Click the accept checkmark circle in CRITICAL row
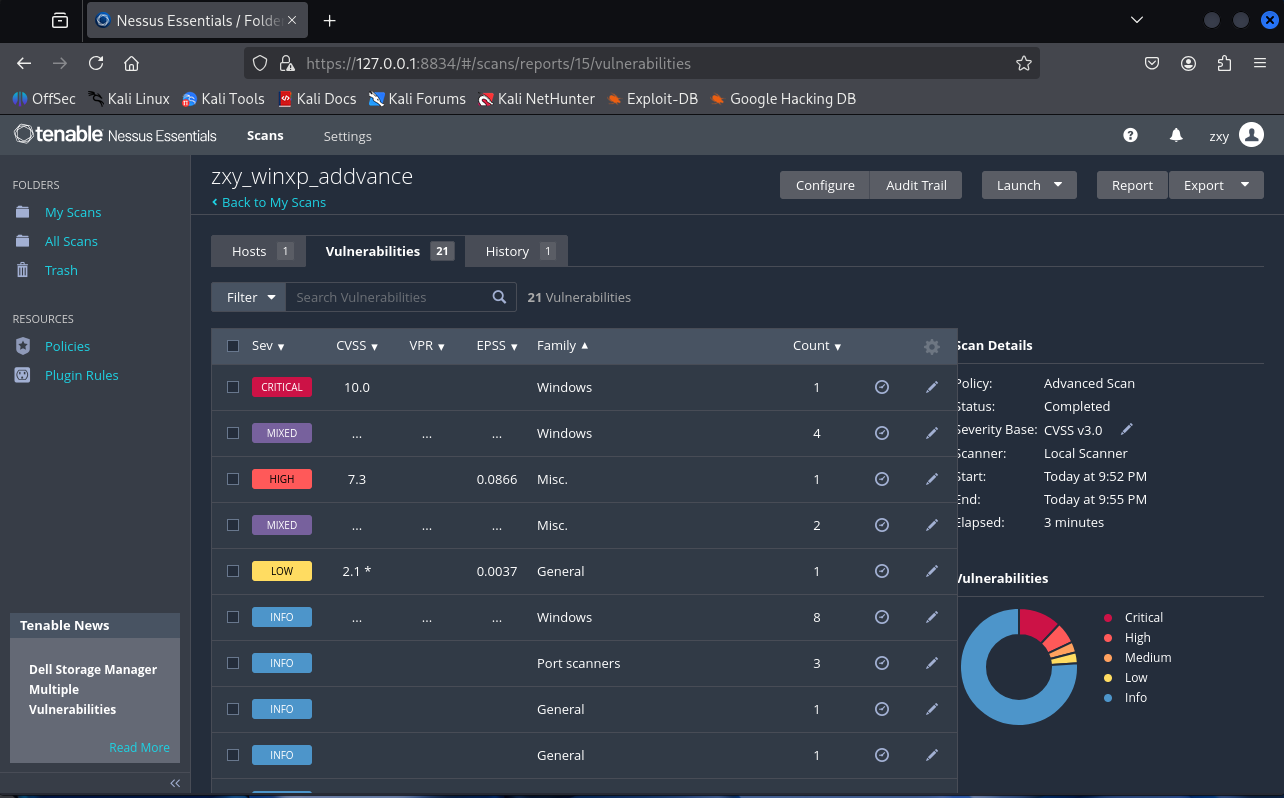 pos(882,387)
